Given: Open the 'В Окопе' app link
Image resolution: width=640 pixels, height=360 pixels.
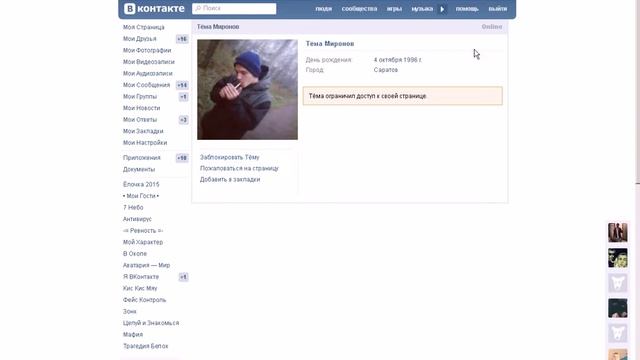Looking at the screenshot, I should tap(135, 254).
